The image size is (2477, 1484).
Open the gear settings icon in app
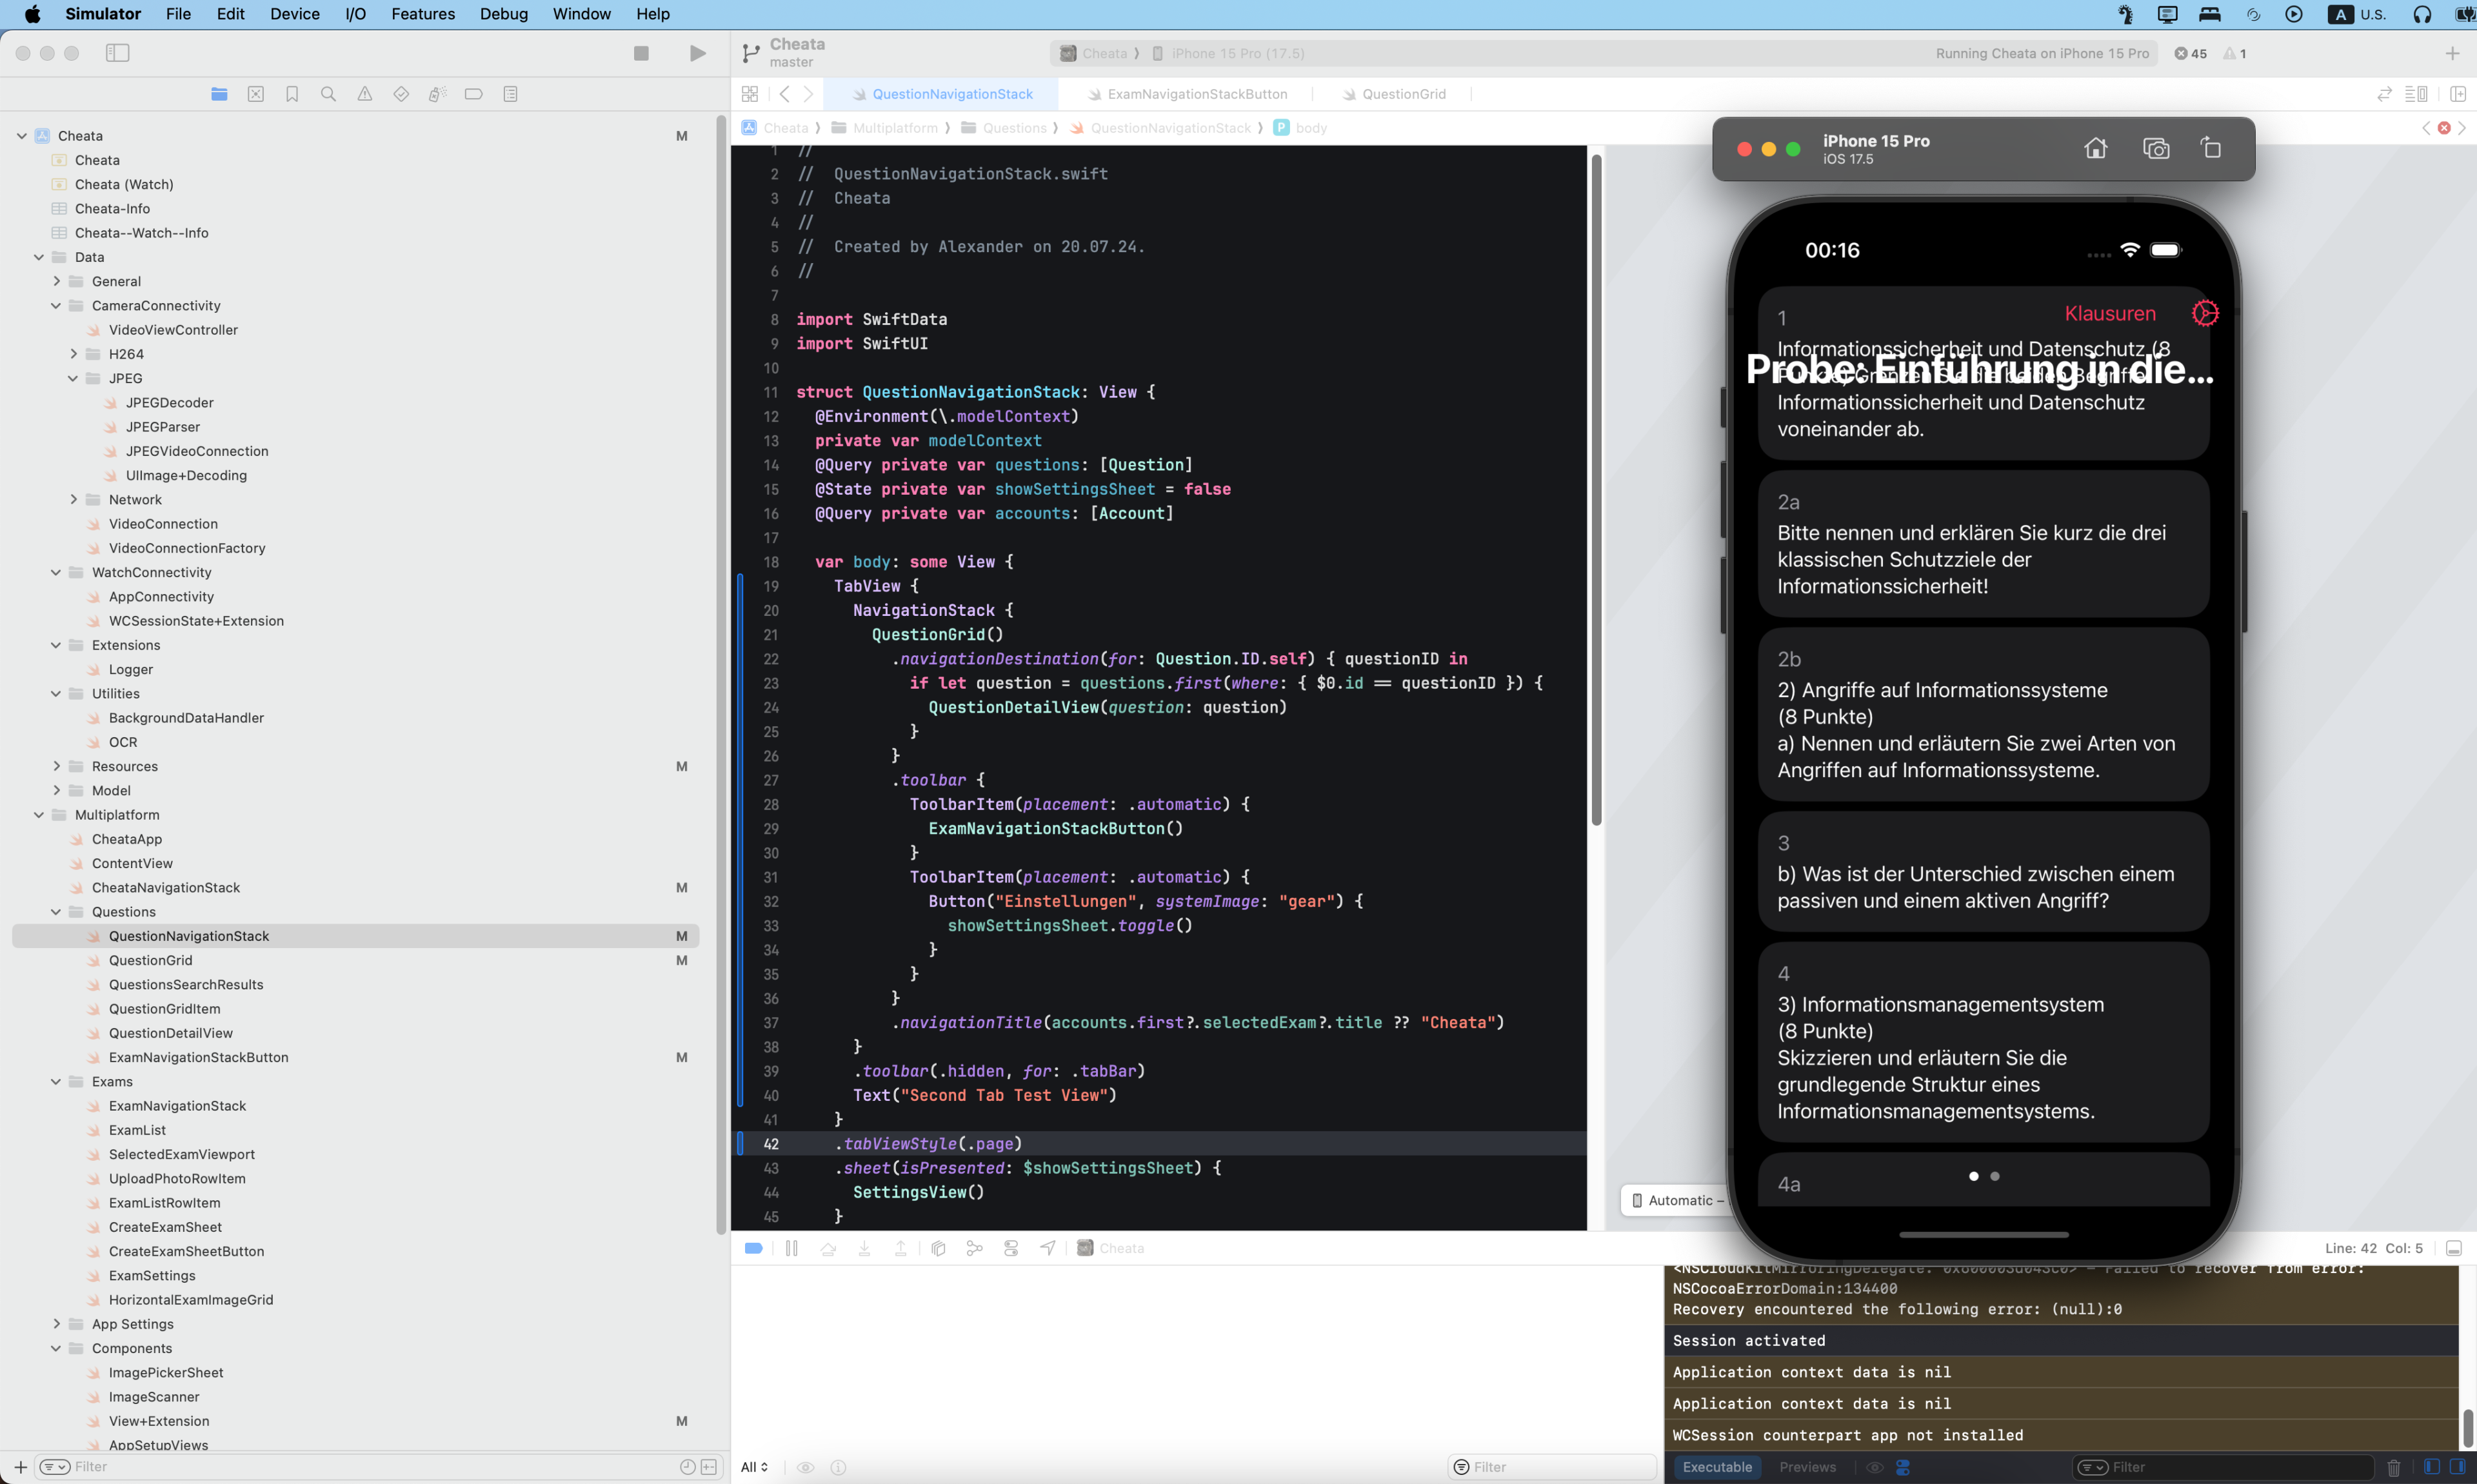[2205, 313]
